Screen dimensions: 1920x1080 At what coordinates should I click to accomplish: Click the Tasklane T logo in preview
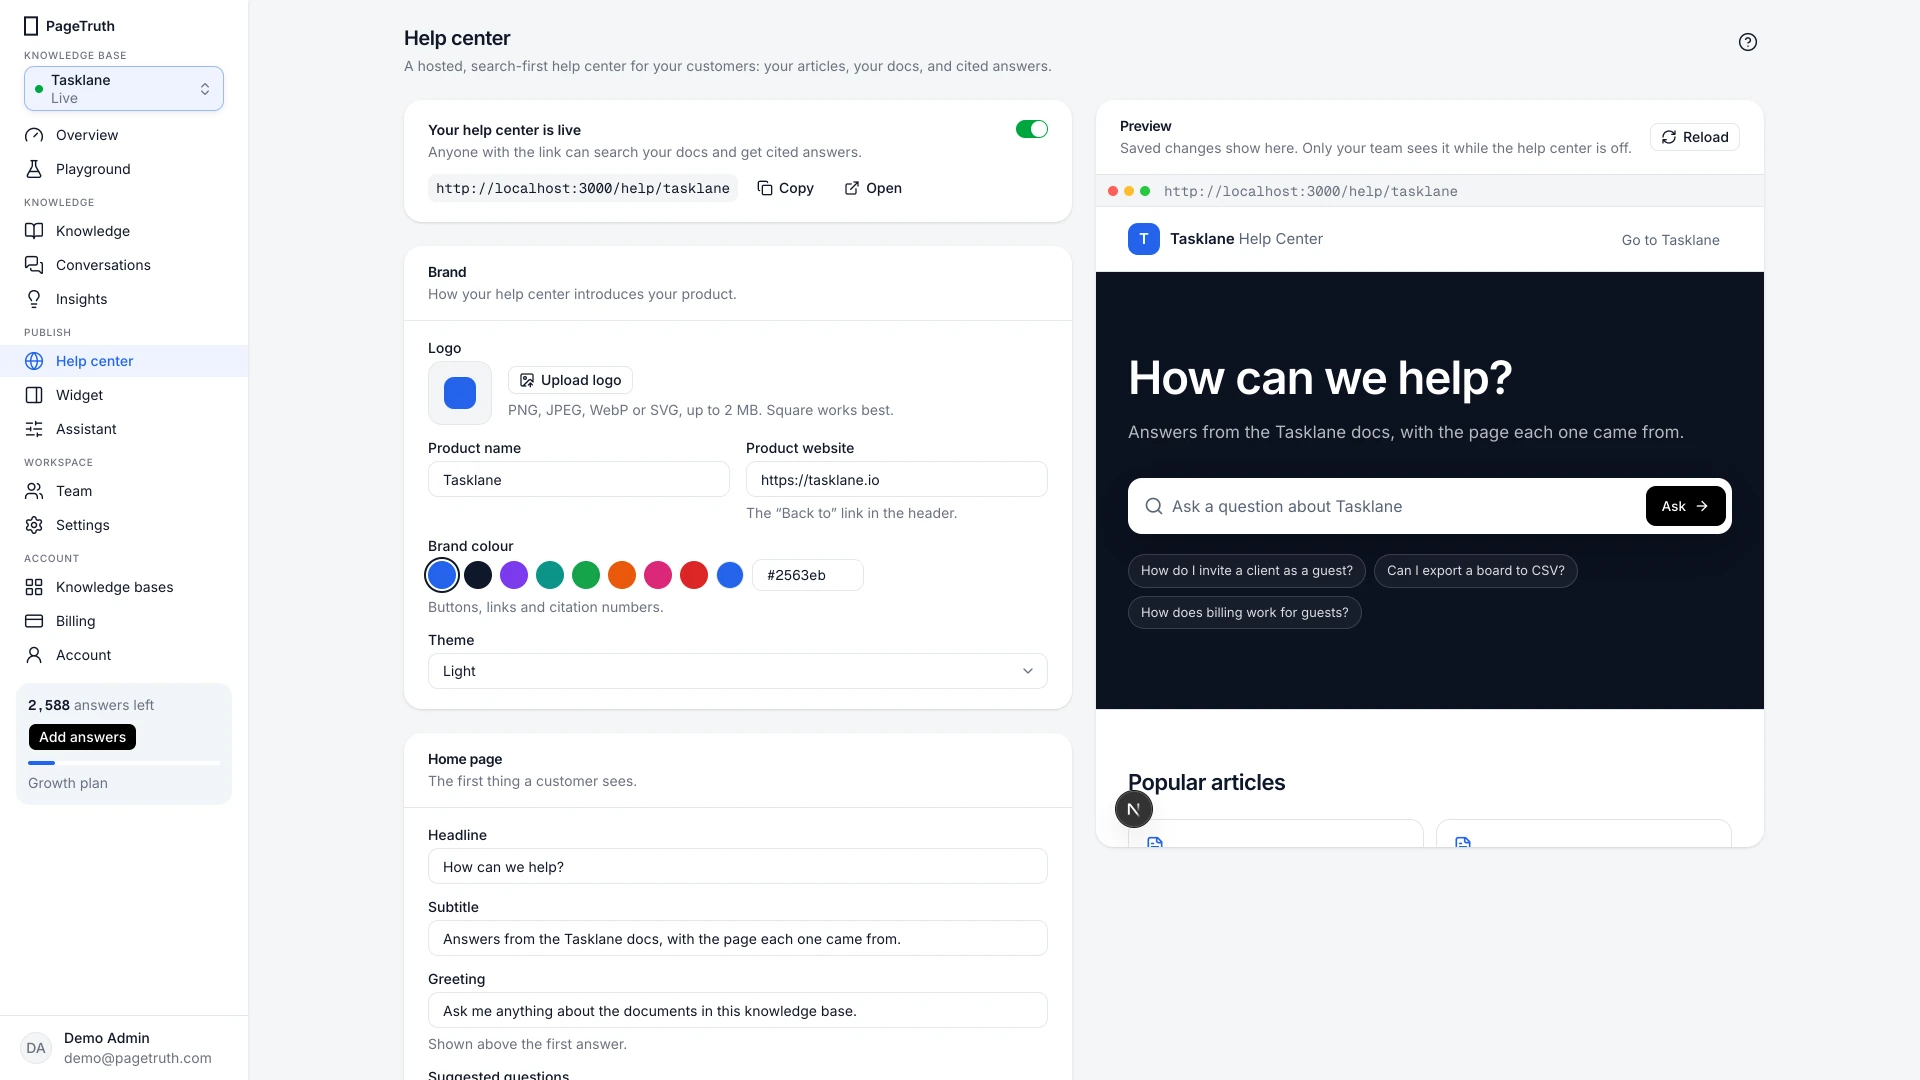(1144, 239)
